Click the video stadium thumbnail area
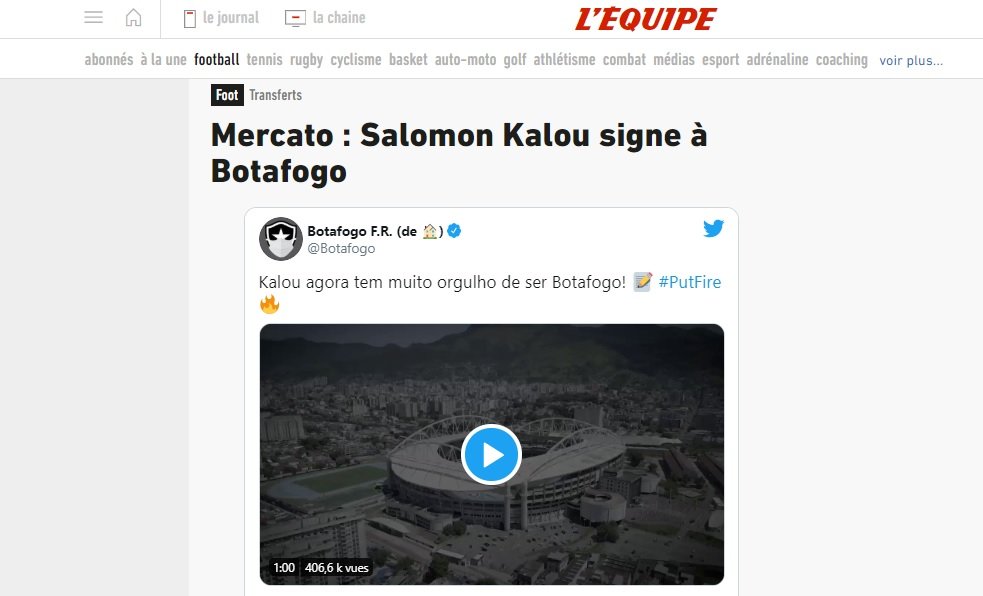 [x=492, y=454]
